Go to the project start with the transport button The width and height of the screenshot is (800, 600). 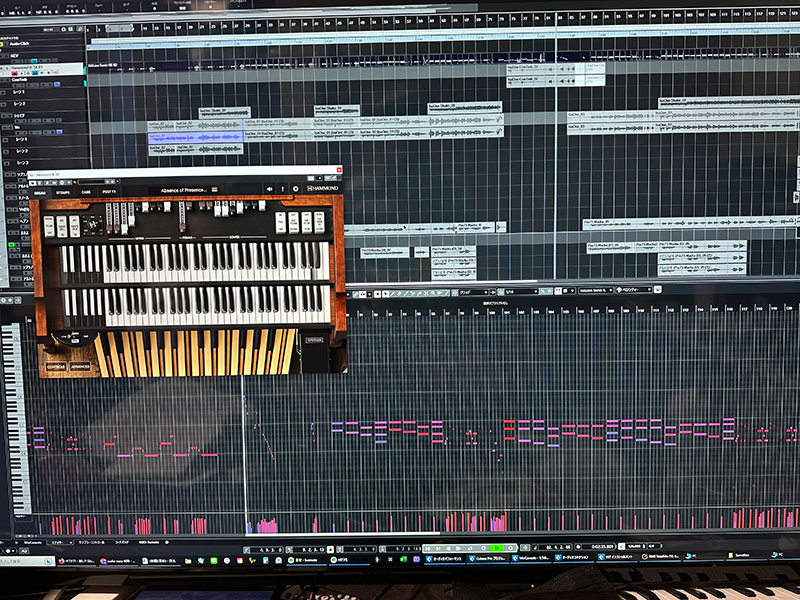click(x=428, y=548)
